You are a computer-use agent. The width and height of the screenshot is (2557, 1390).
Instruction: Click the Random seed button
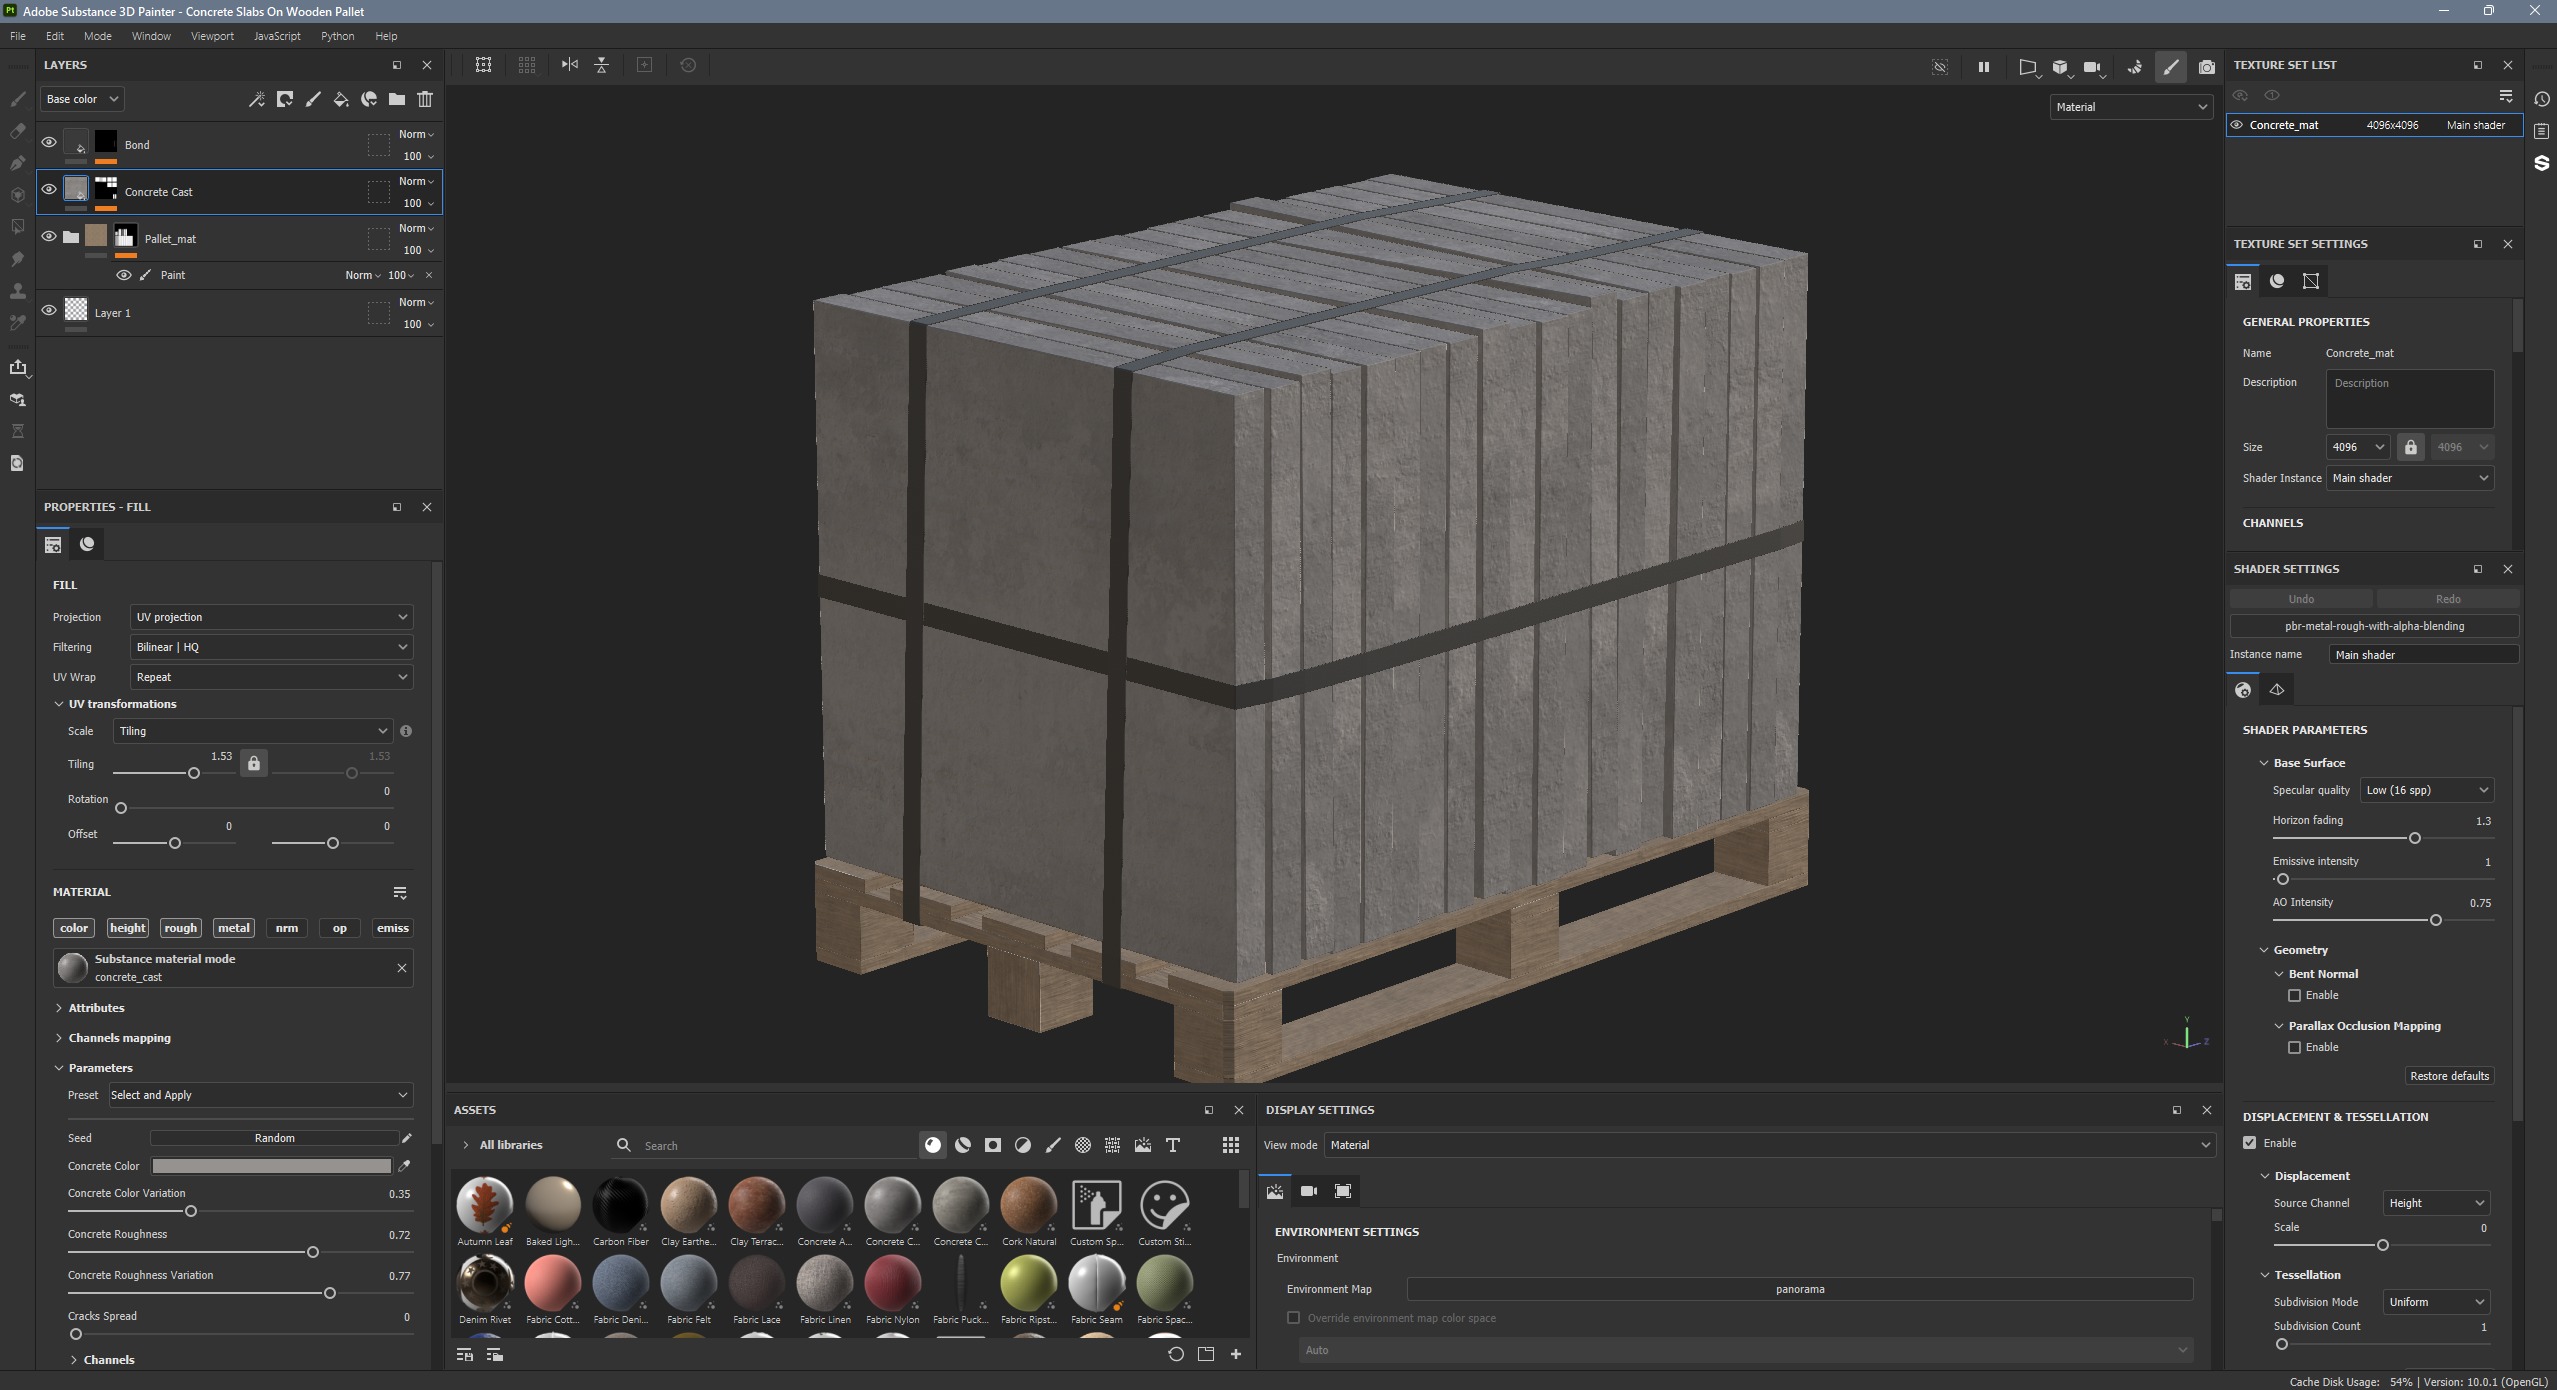click(274, 1138)
